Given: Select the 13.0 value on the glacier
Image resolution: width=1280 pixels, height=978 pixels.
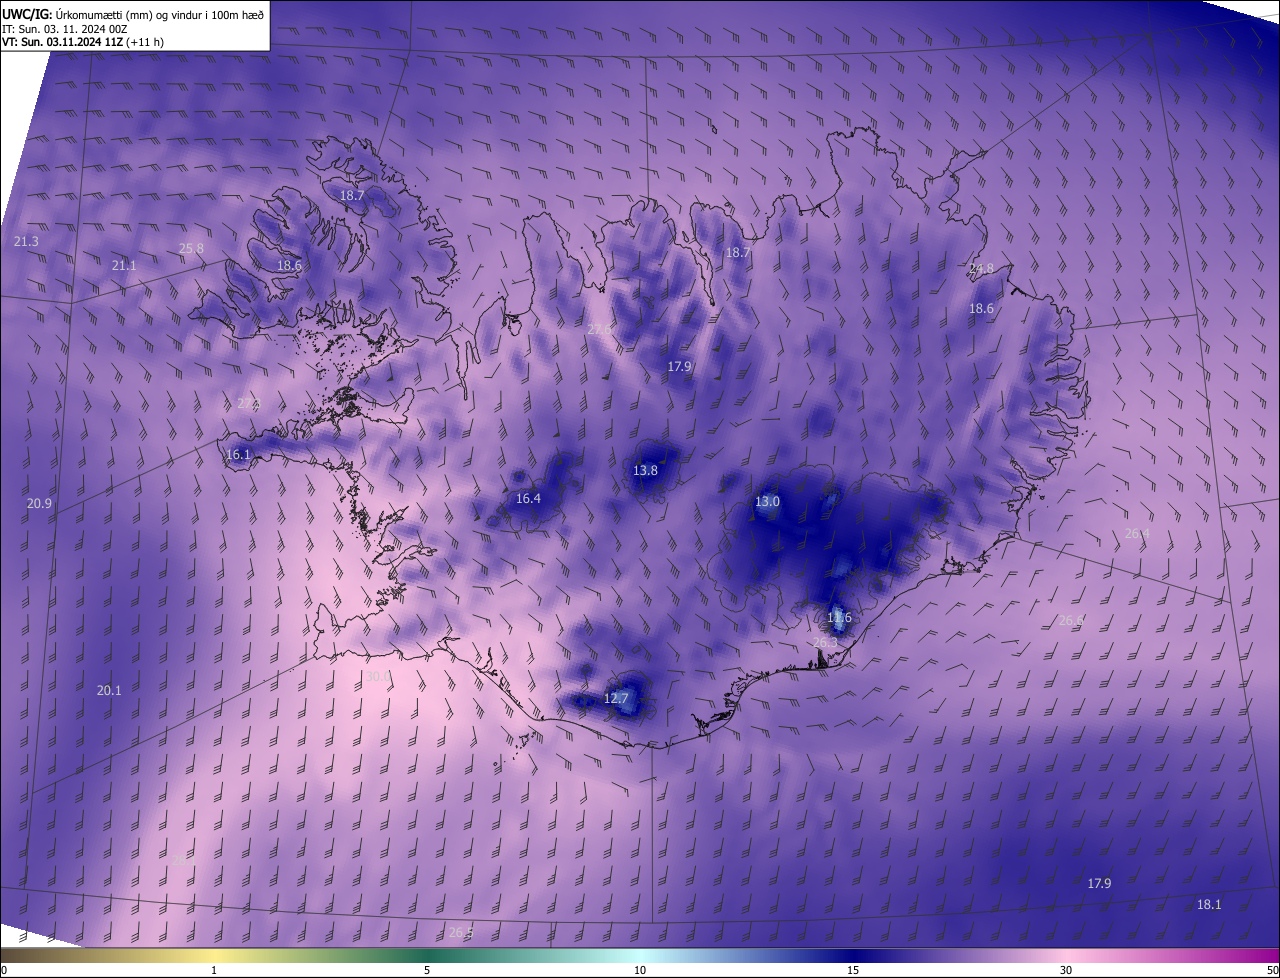Looking at the screenshot, I should (767, 502).
